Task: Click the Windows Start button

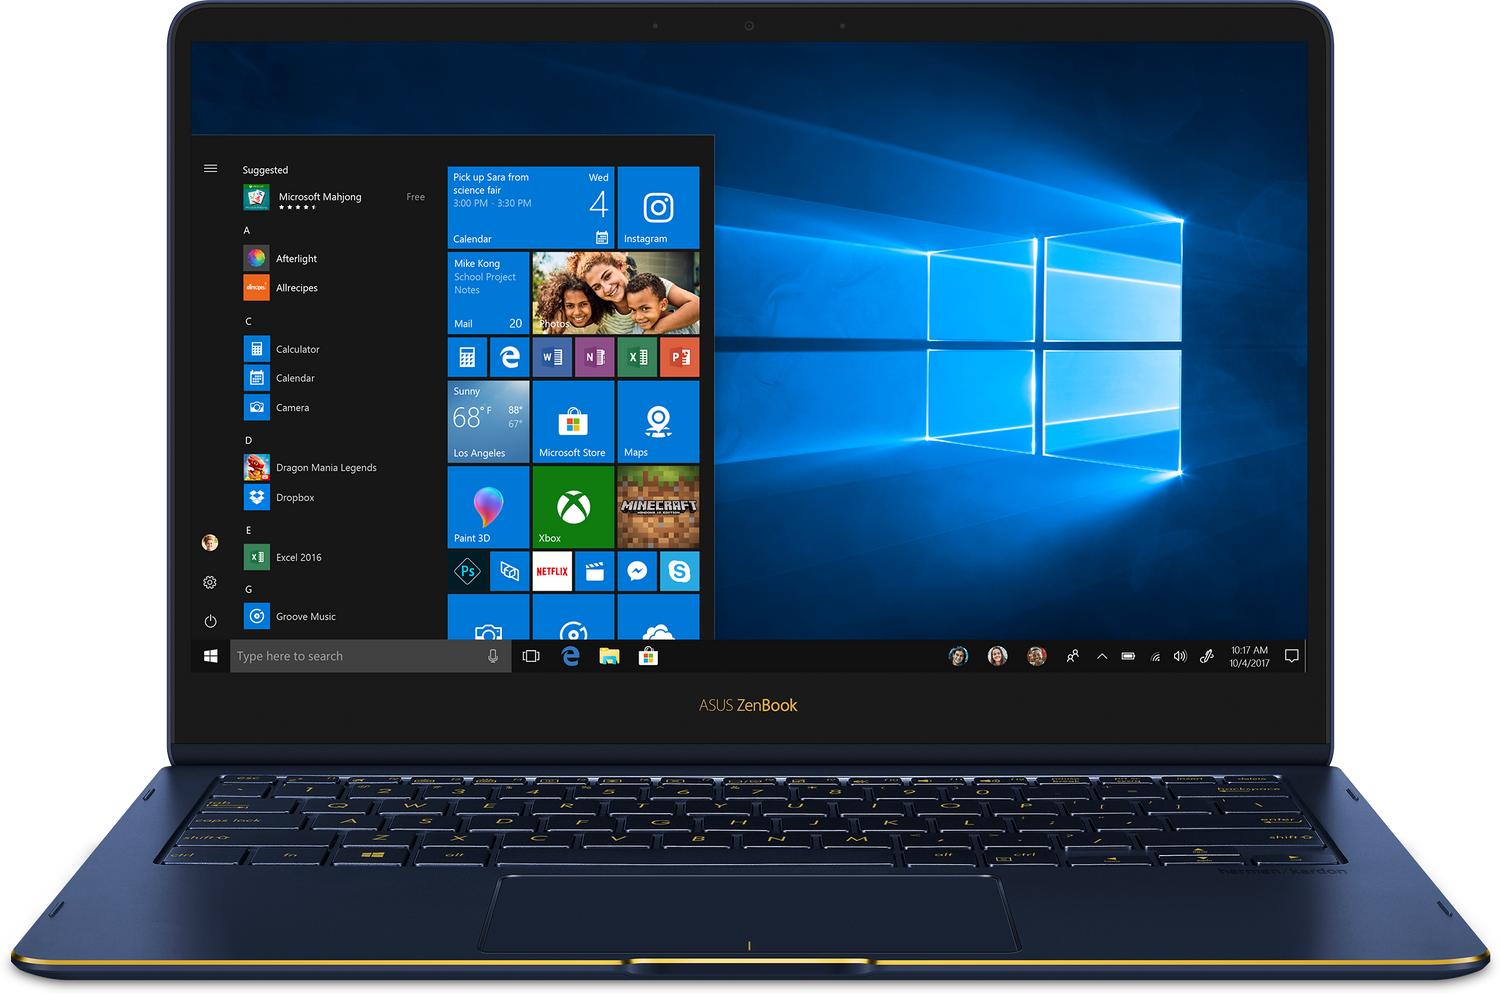Action: tap(210, 657)
